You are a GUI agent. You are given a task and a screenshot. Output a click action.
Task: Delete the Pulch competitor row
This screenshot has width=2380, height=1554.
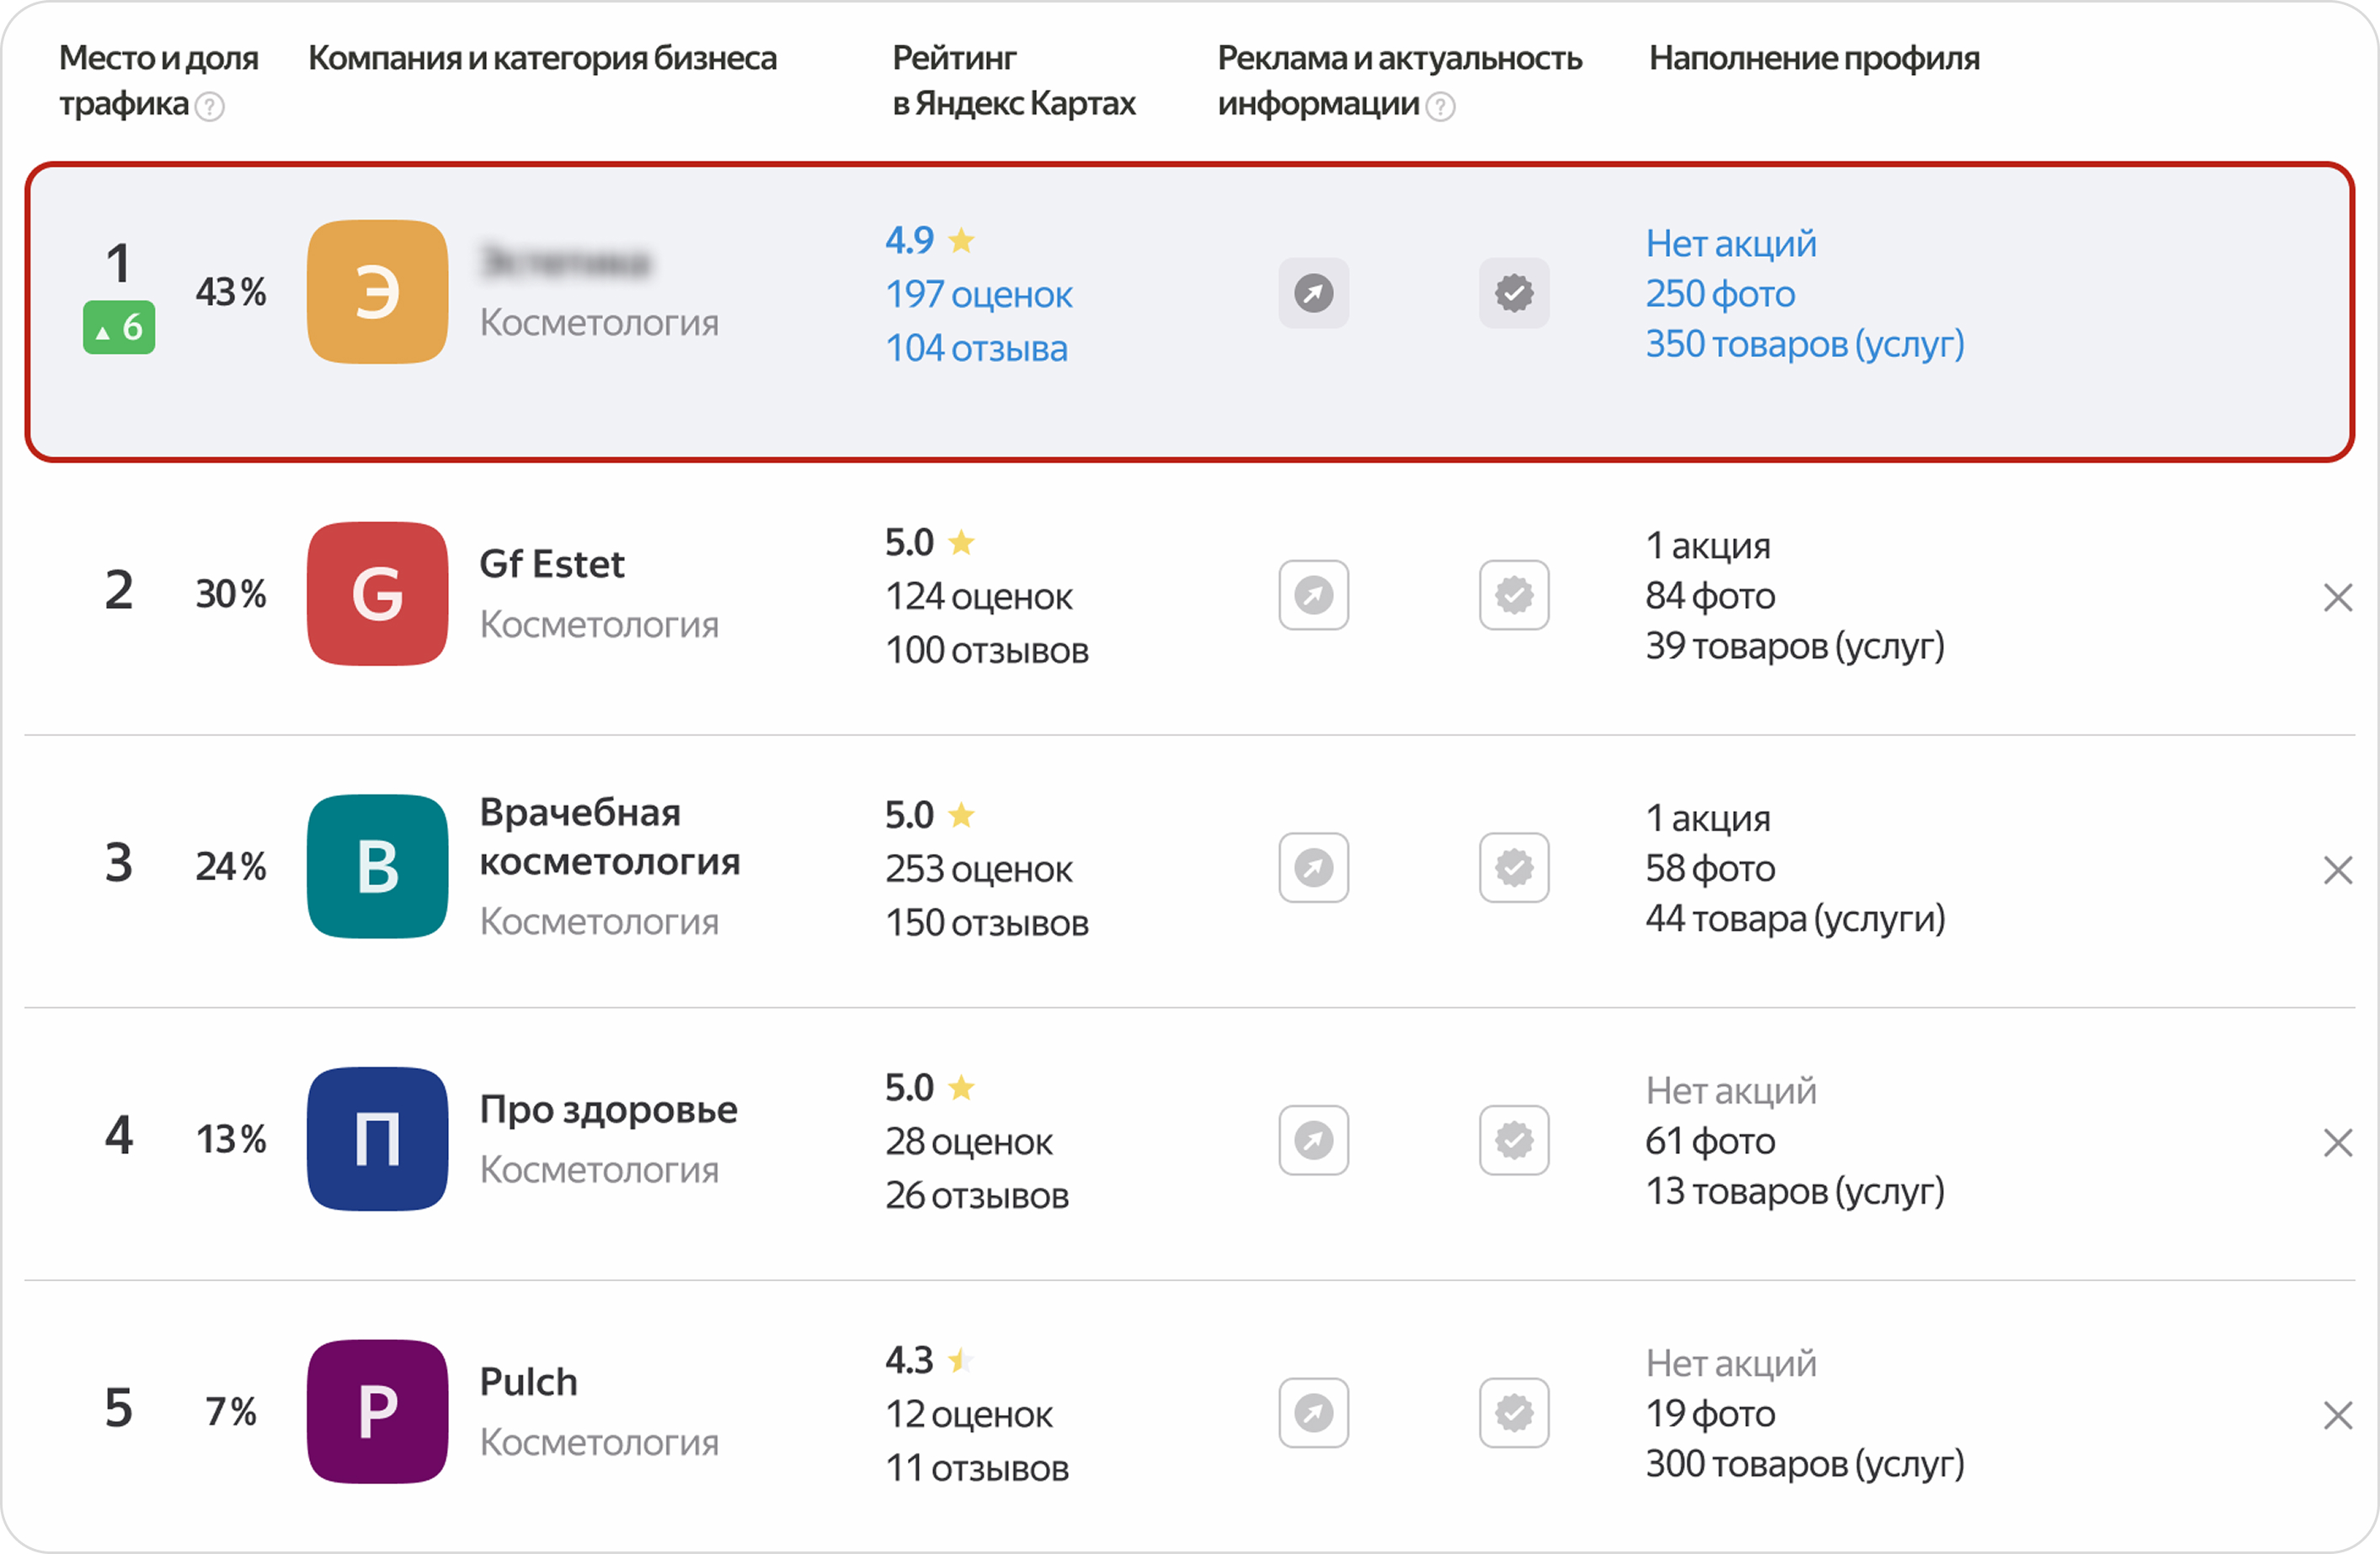click(x=2337, y=1415)
